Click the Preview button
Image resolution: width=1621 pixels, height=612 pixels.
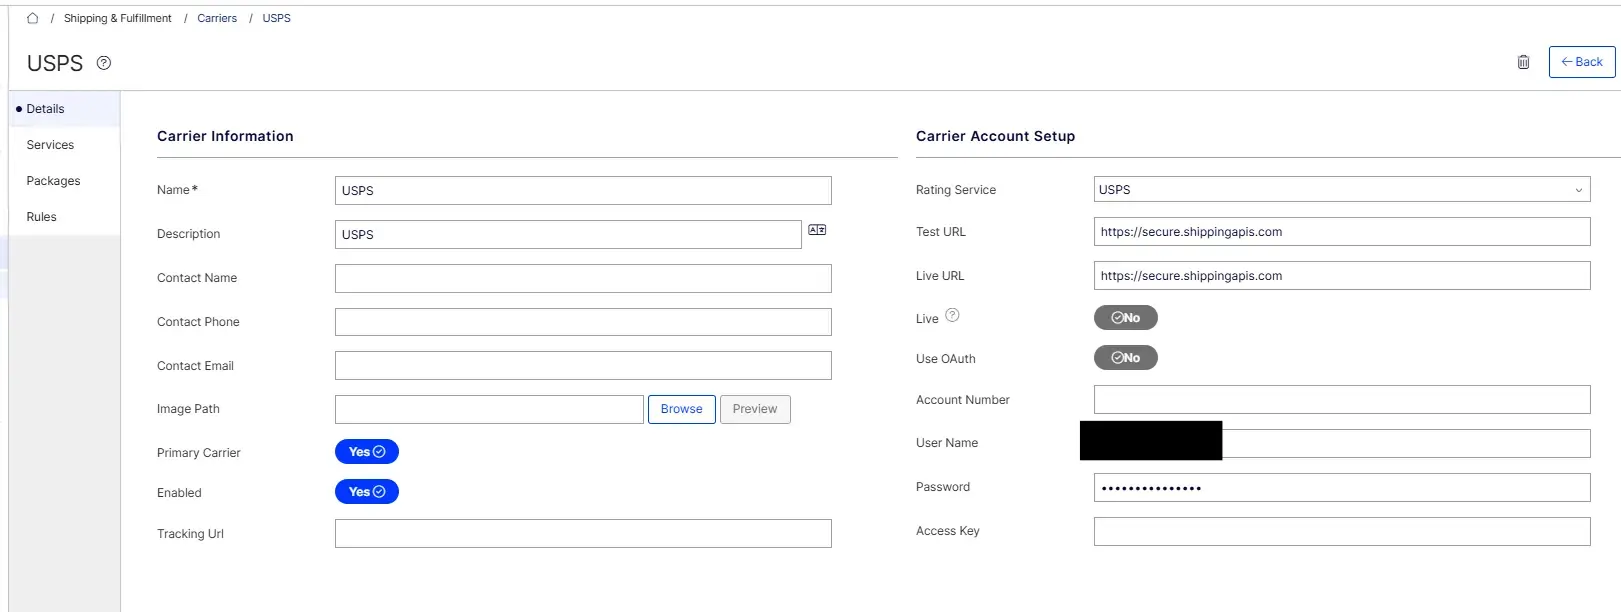pyautogui.click(x=755, y=409)
